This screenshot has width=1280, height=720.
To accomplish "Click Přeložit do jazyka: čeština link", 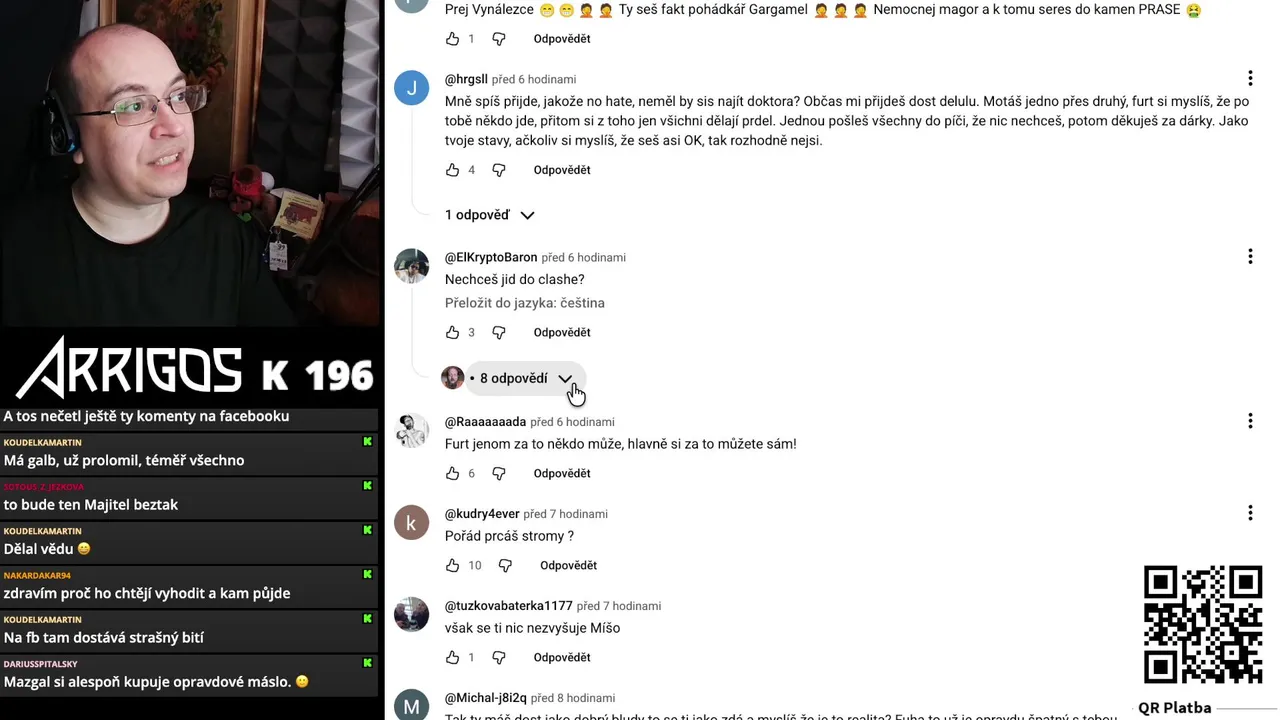I will pyautogui.click(x=525, y=303).
